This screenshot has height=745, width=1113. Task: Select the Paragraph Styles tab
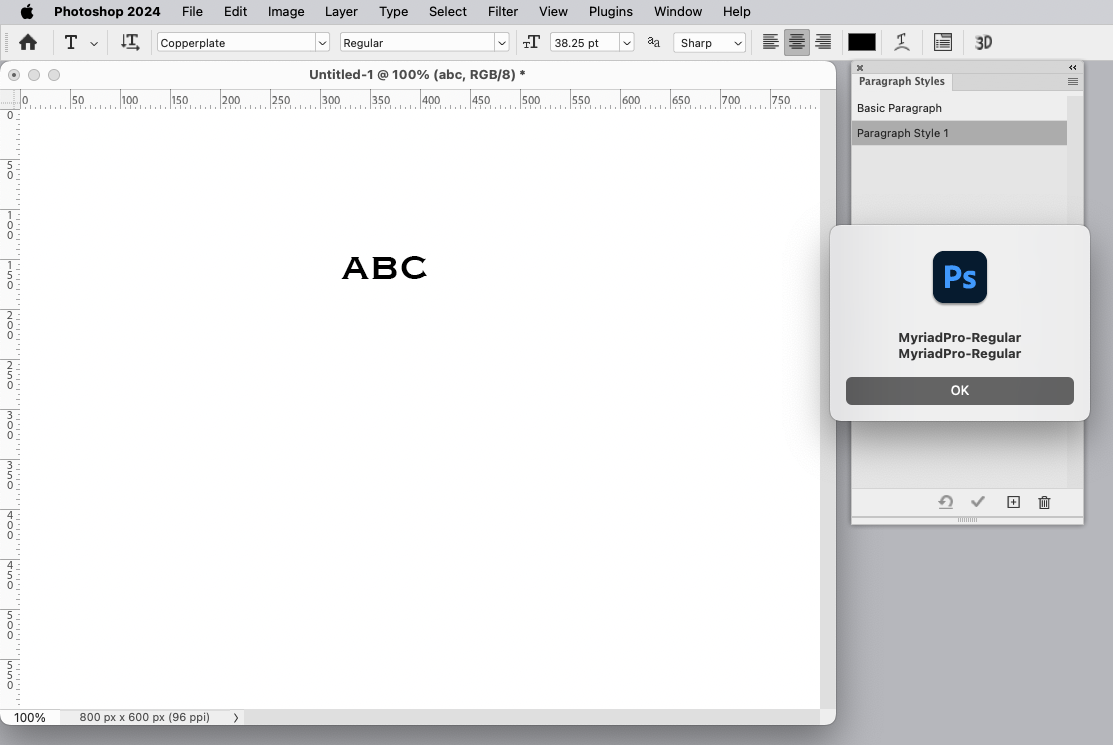[901, 82]
